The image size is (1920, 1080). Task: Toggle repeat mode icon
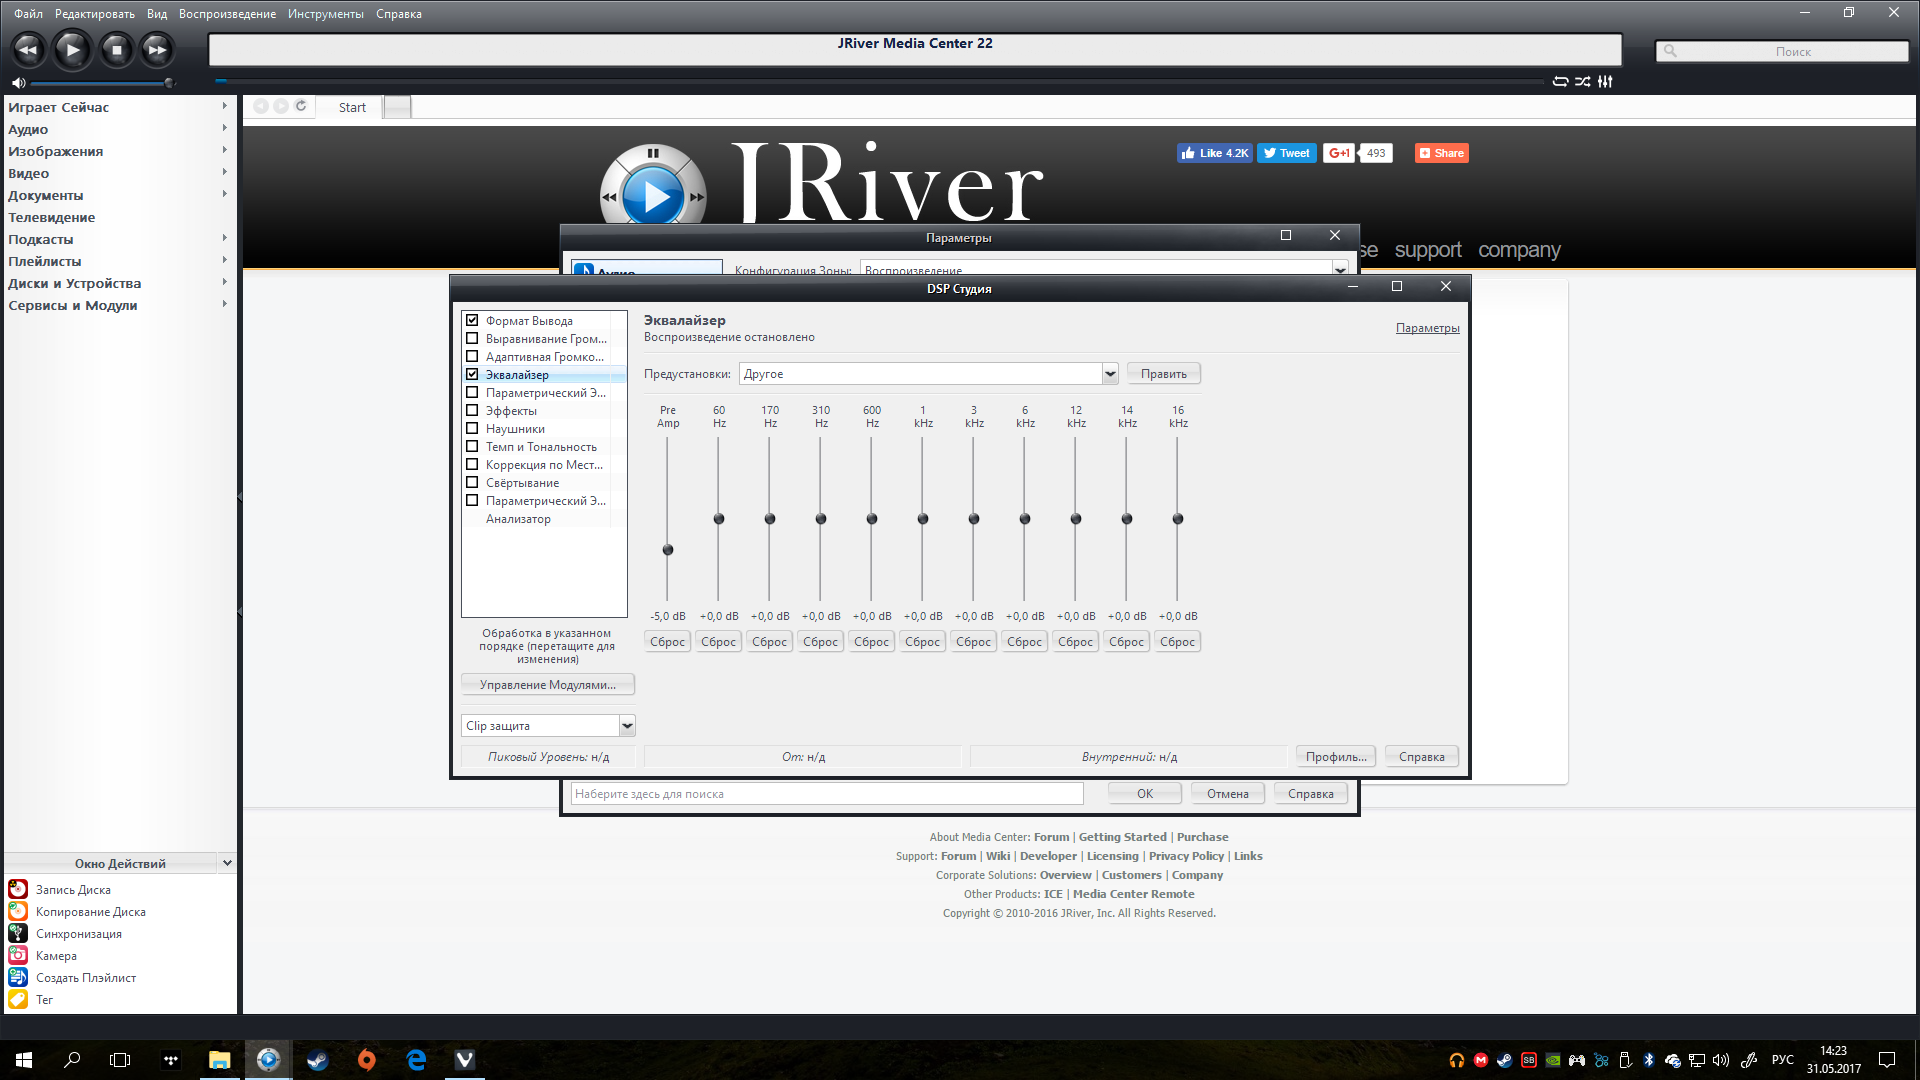pyautogui.click(x=1560, y=82)
